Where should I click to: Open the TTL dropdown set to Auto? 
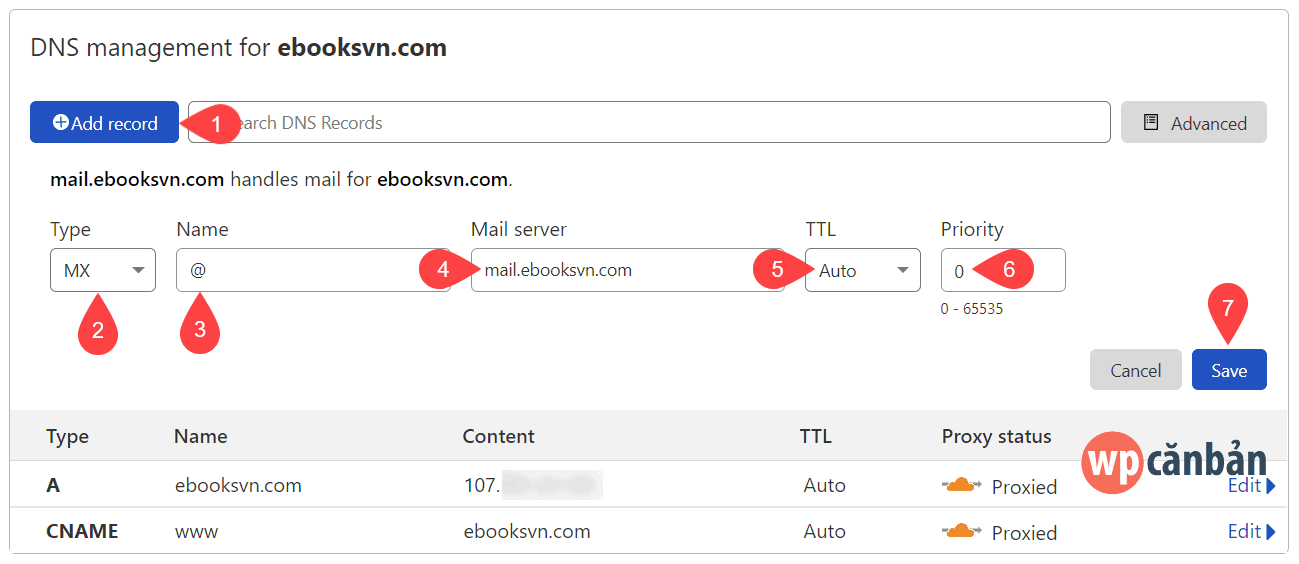[863, 270]
